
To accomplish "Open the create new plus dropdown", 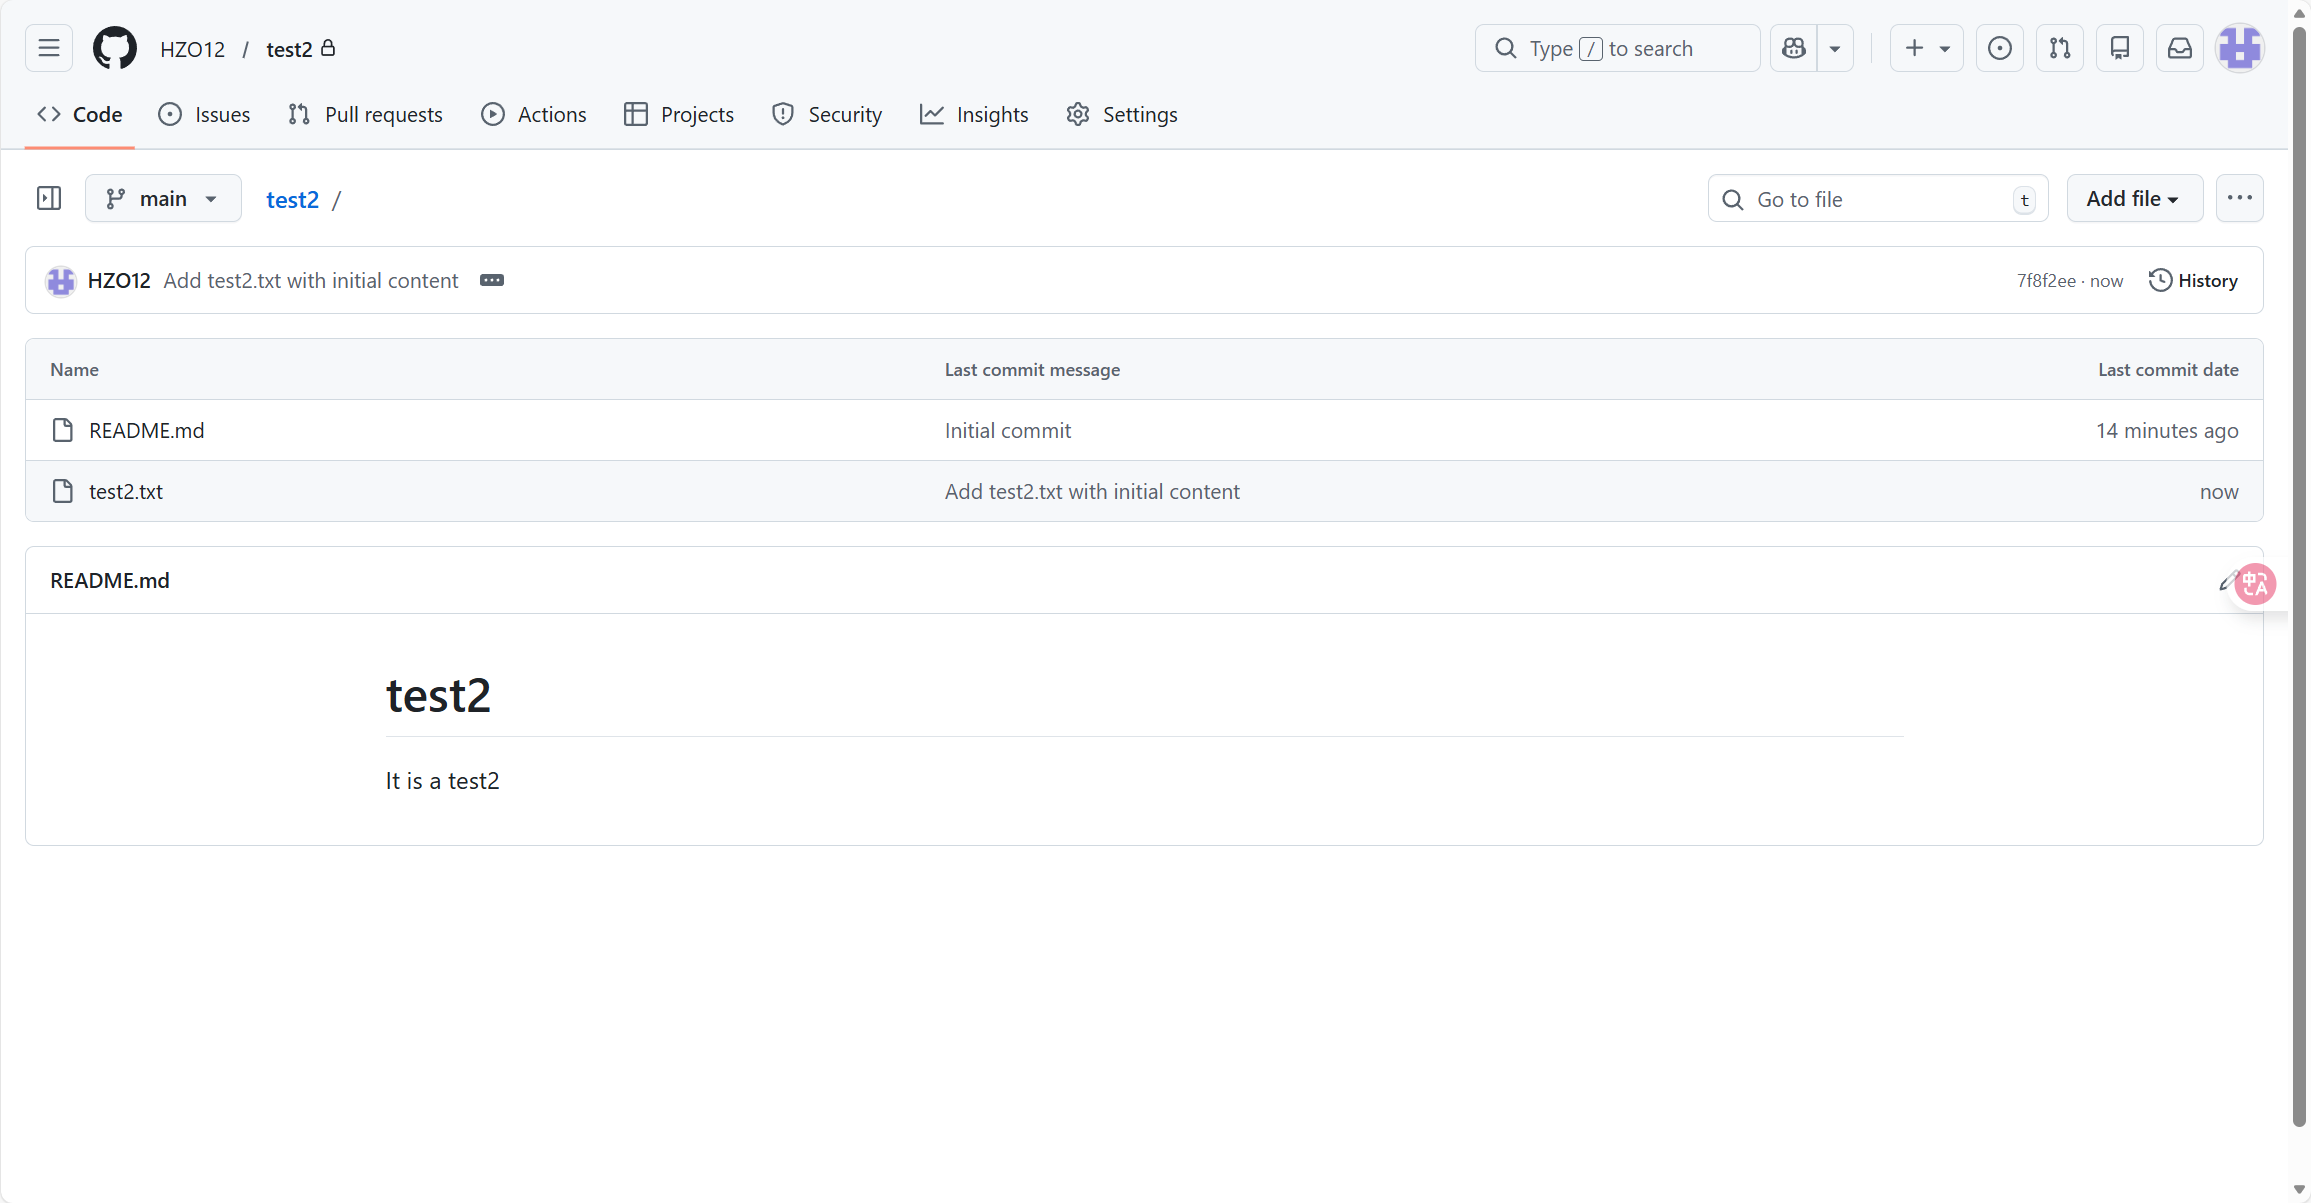I will point(1926,48).
